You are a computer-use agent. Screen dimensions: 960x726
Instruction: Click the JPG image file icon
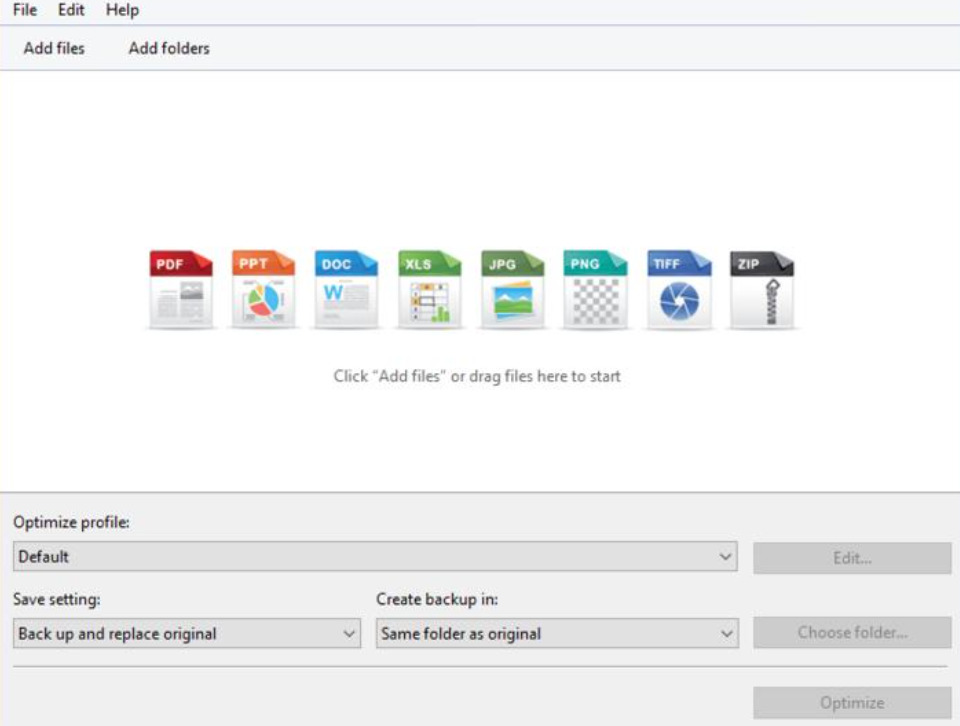point(512,289)
